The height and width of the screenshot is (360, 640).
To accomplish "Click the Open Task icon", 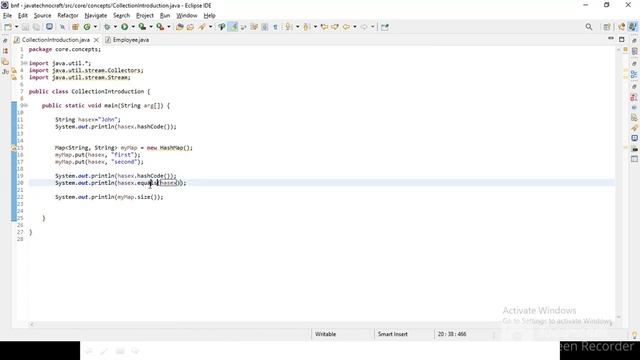I will [x=190, y=27].
